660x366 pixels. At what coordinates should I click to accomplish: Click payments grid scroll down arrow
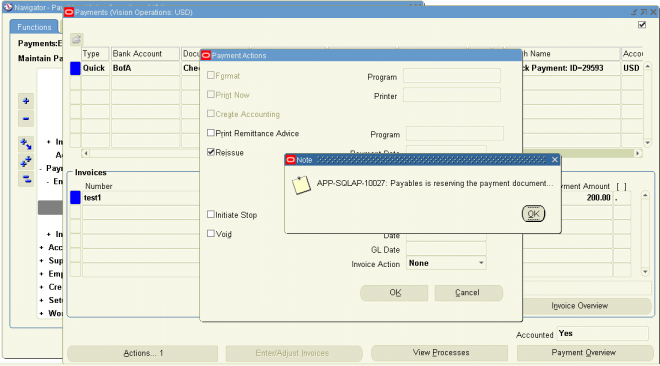coord(647,143)
